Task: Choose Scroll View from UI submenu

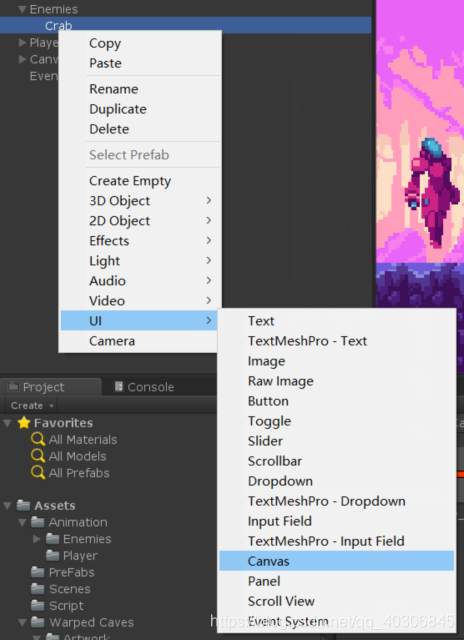Action: (x=337, y=601)
